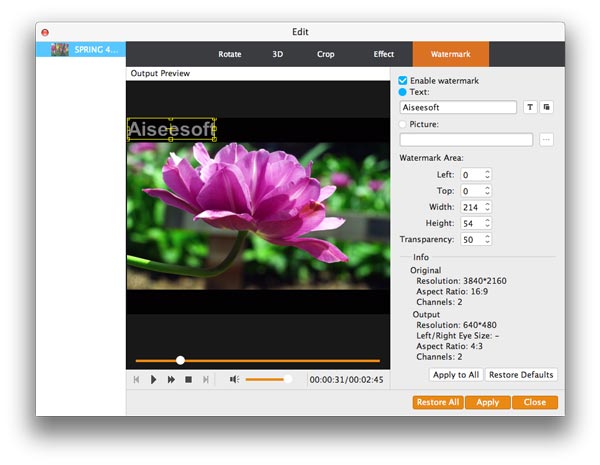The height and width of the screenshot is (465, 600).
Task: Switch to the Rotate tab
Action: tap(230, 54)
